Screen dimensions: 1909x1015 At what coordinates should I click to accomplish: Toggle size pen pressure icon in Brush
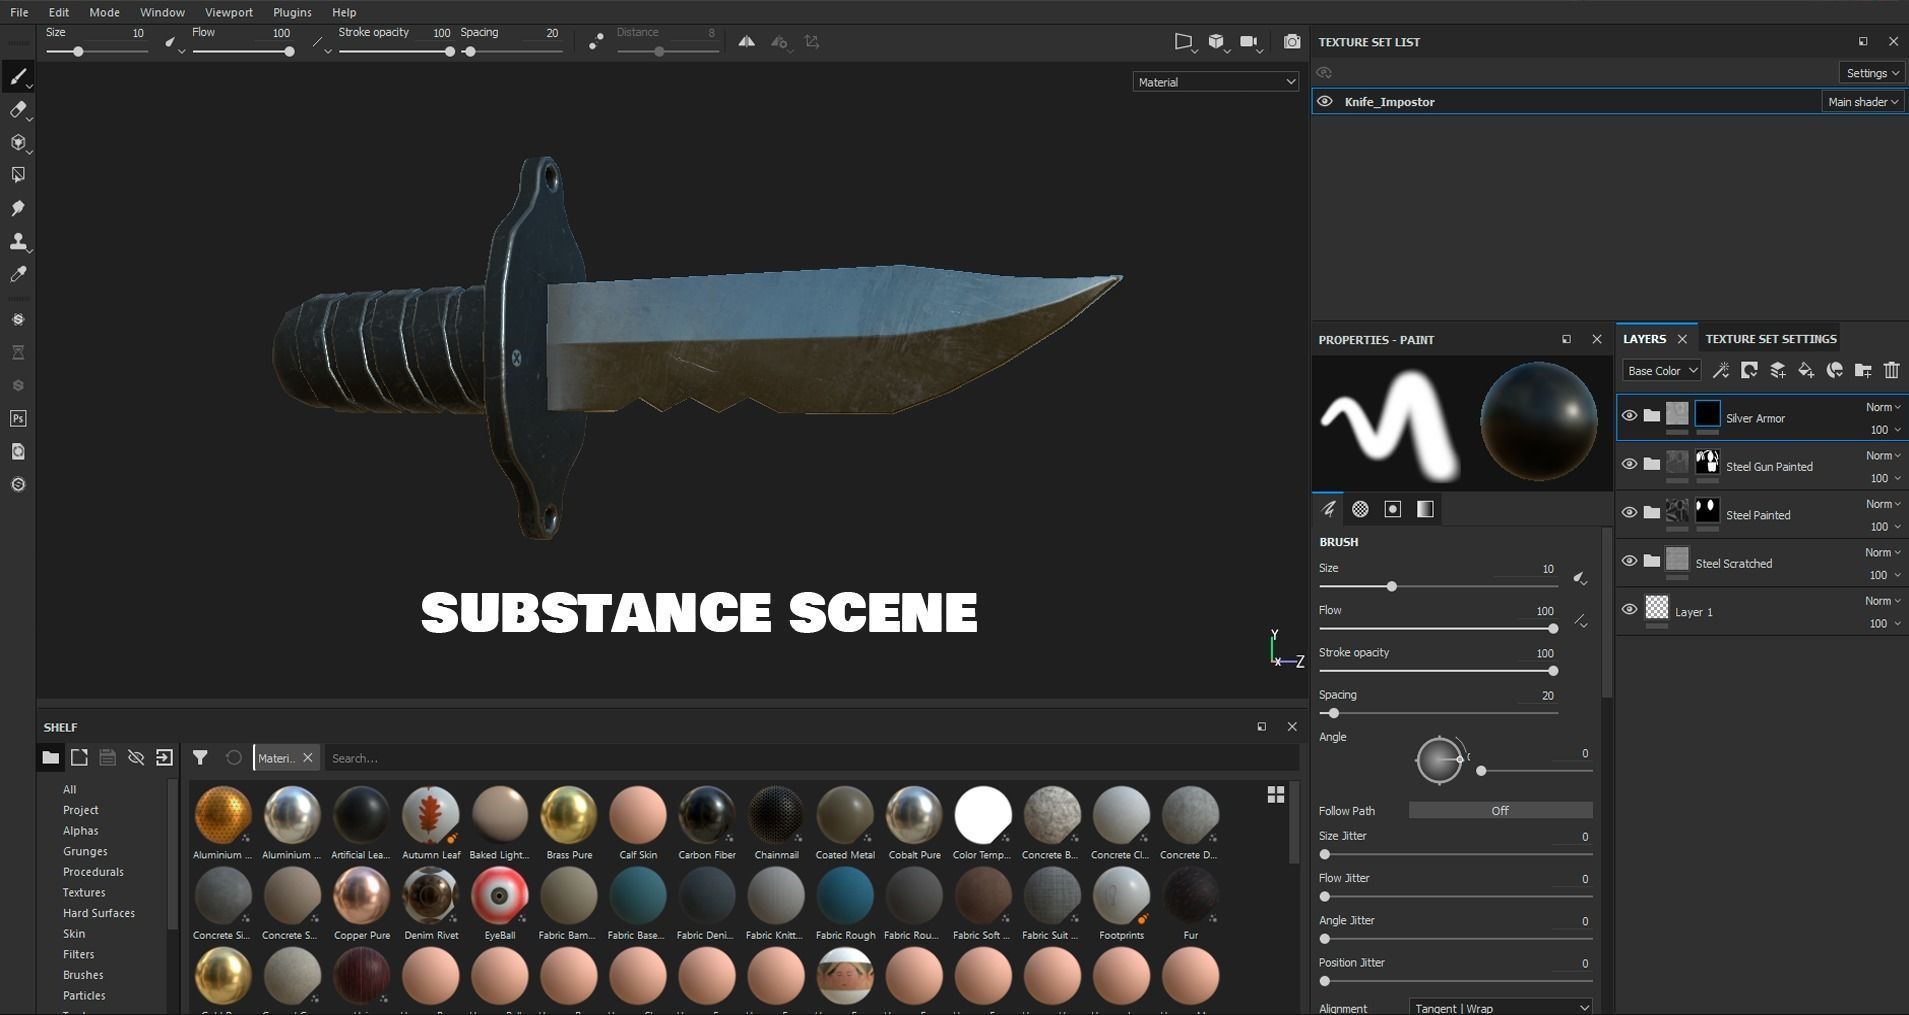tap(1580, 579)
